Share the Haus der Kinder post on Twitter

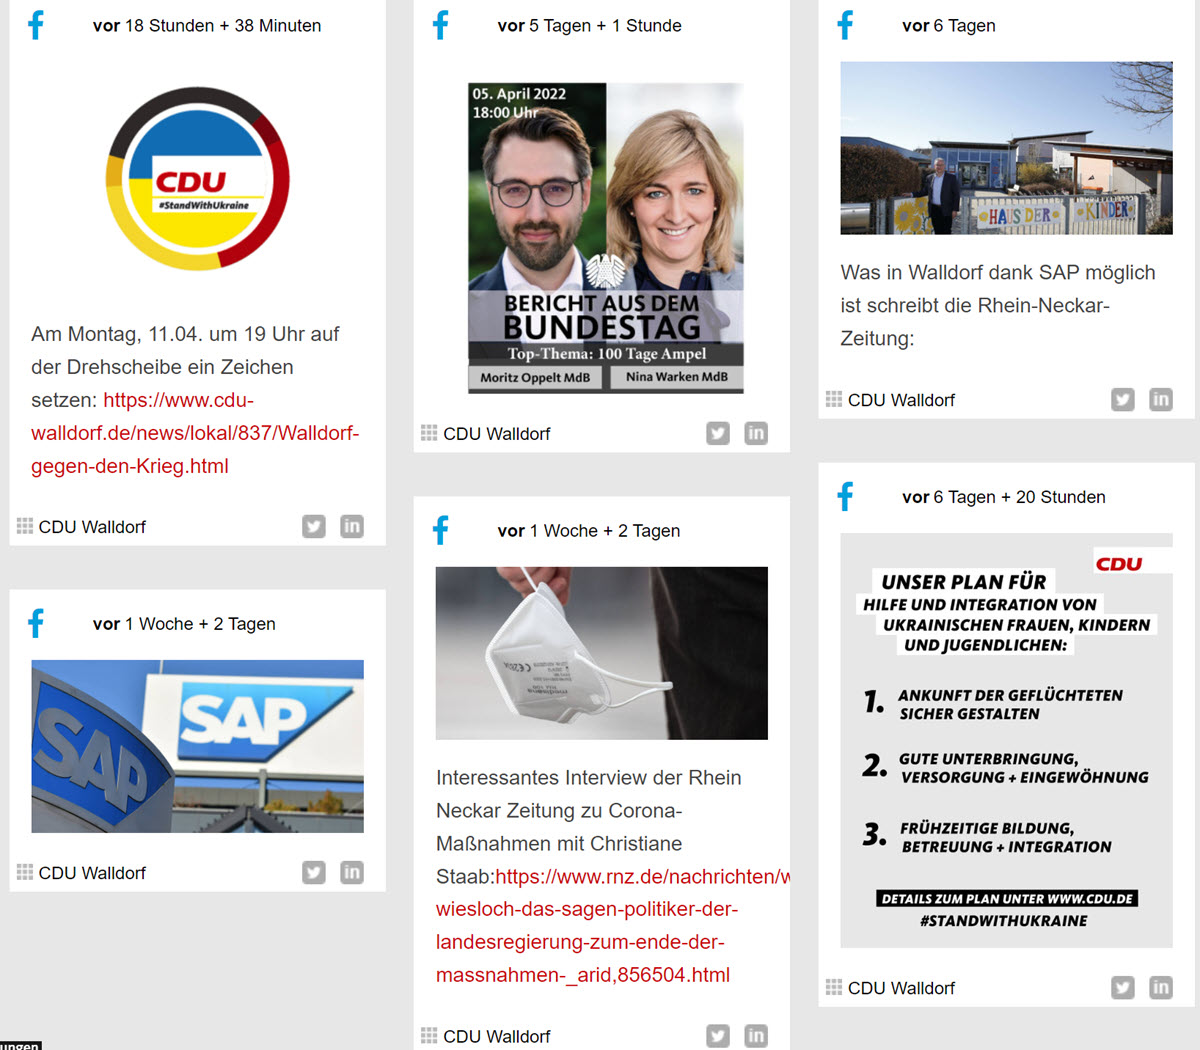click(x=1123, y=399)
